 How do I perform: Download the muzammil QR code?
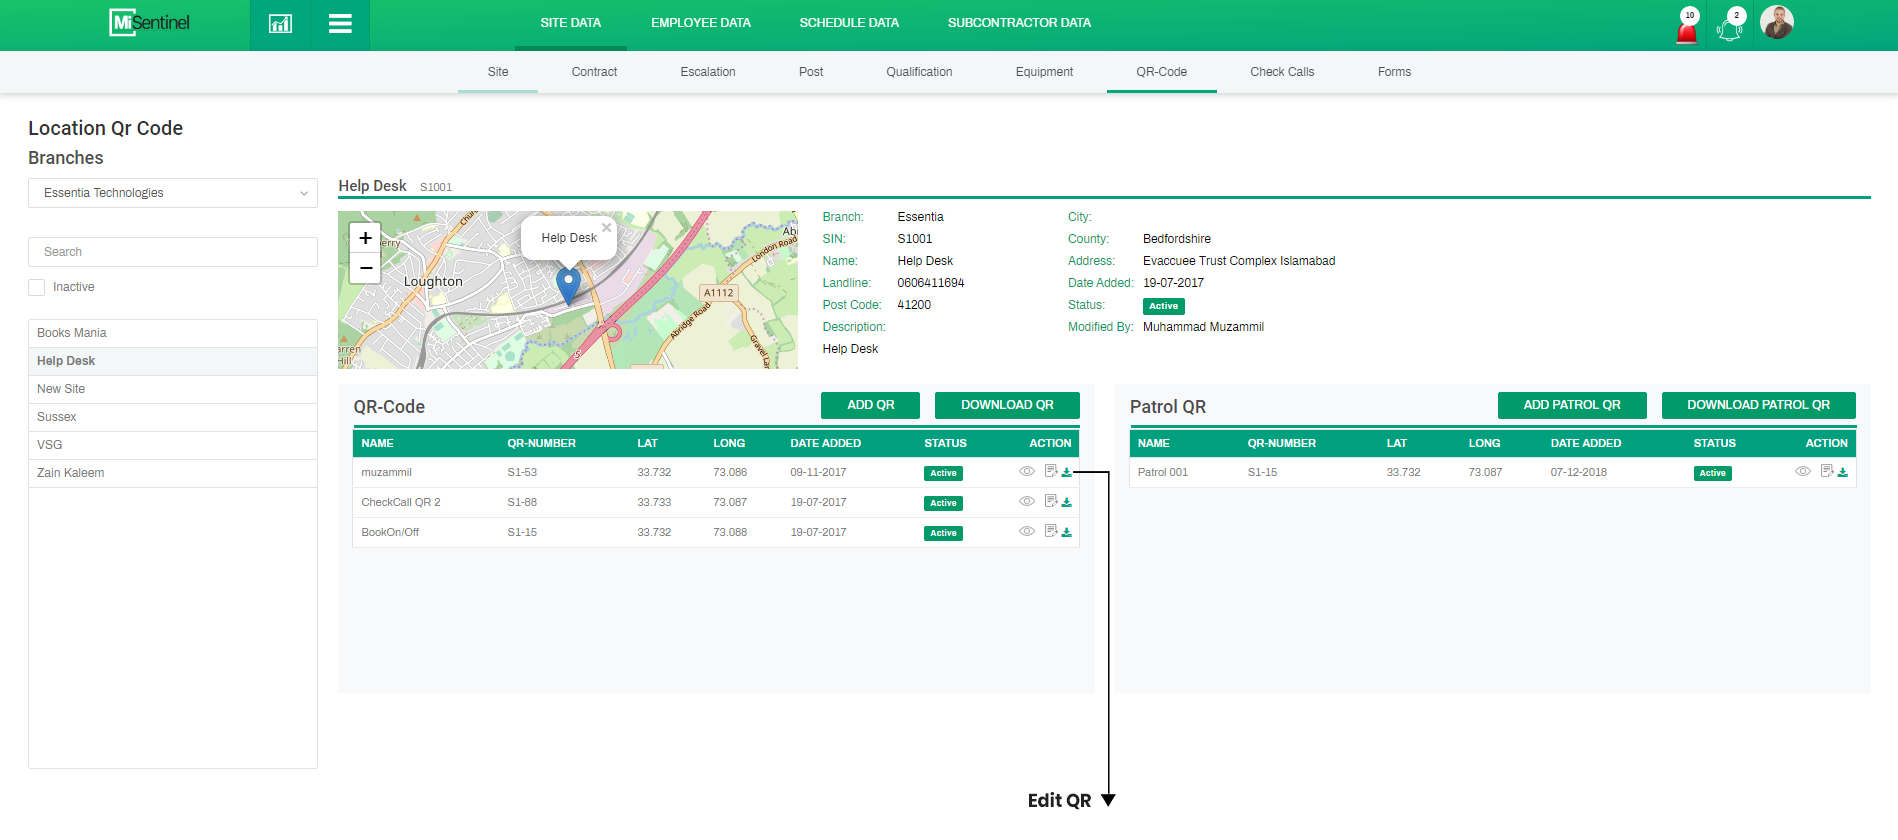tap(1066, 473)
